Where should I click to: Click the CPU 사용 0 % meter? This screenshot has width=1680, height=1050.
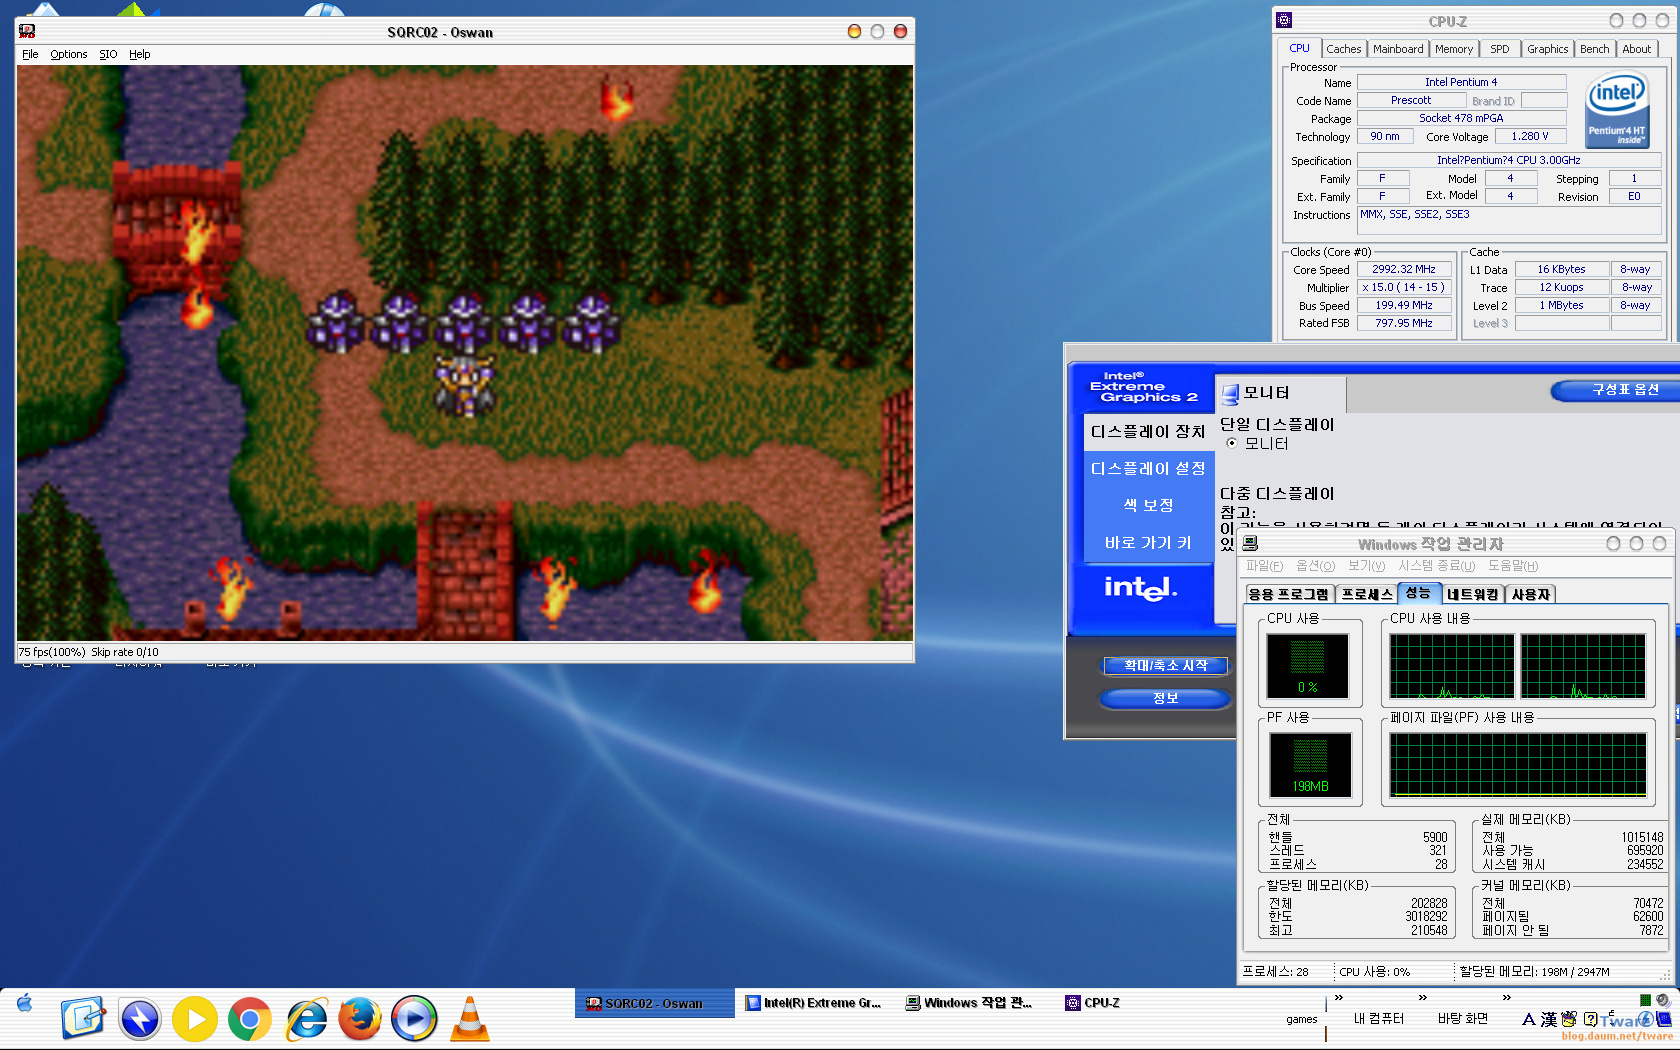pos(1308,666)
